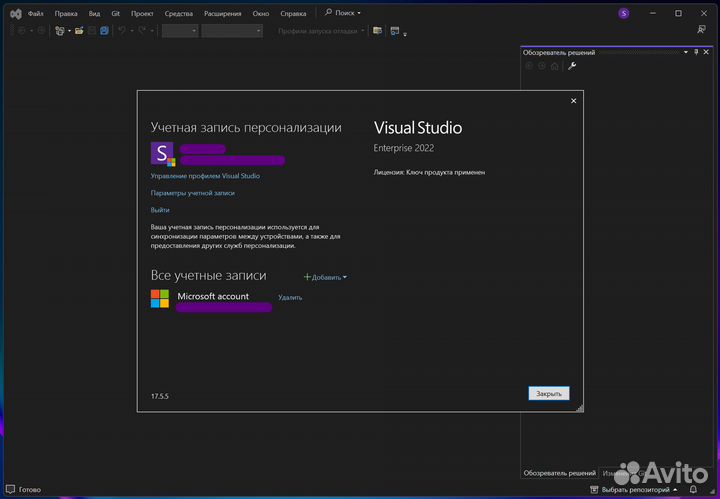Click the wrench icon in Solution Explorer
720x499 pixels.
point(572,66)
